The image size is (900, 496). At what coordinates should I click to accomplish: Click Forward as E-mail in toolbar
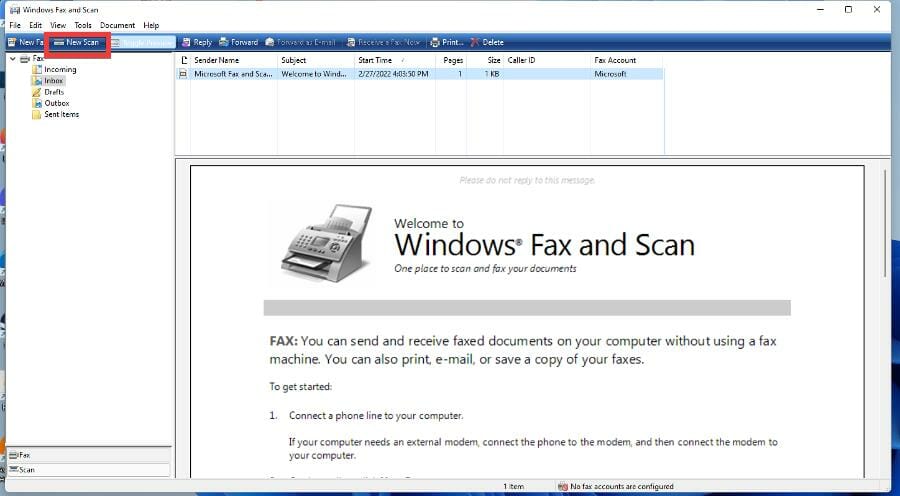pyautogui.click(x=301, y=42)
